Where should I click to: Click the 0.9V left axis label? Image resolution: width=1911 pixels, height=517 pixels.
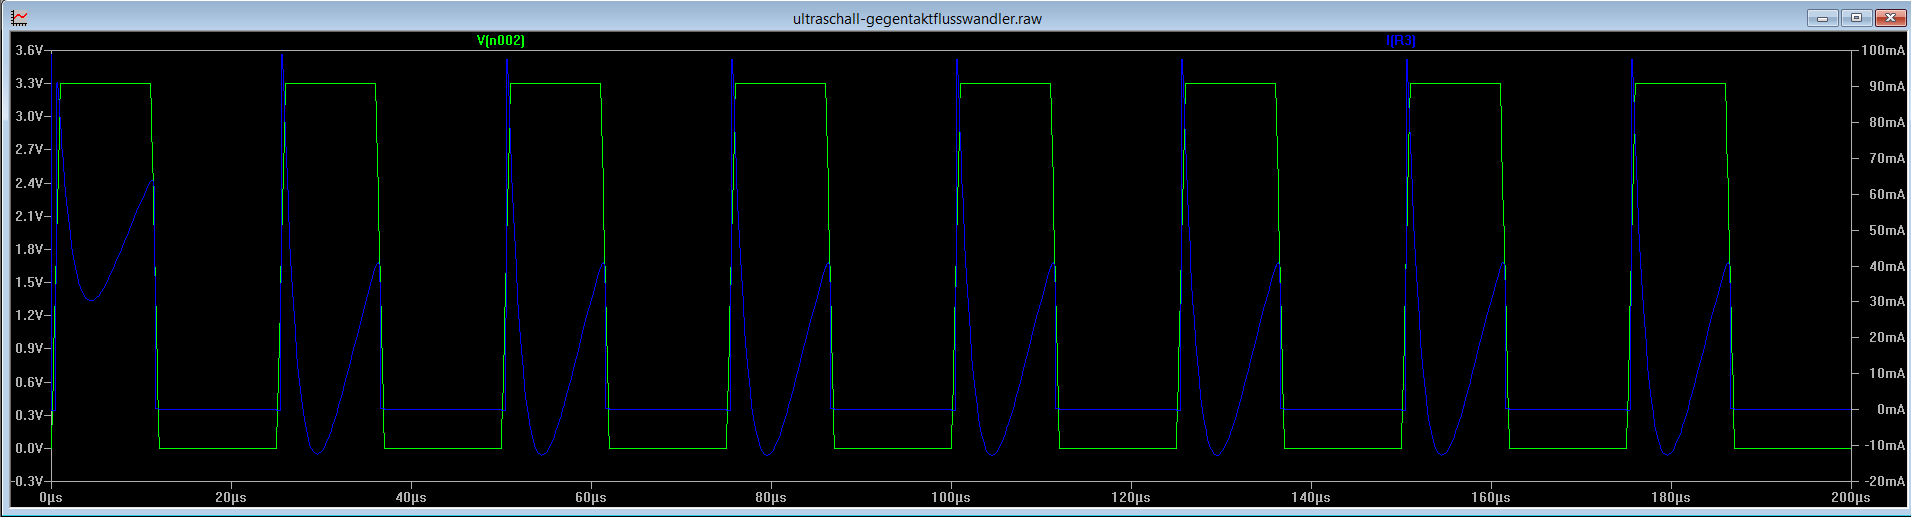click(x=29, y=348)
